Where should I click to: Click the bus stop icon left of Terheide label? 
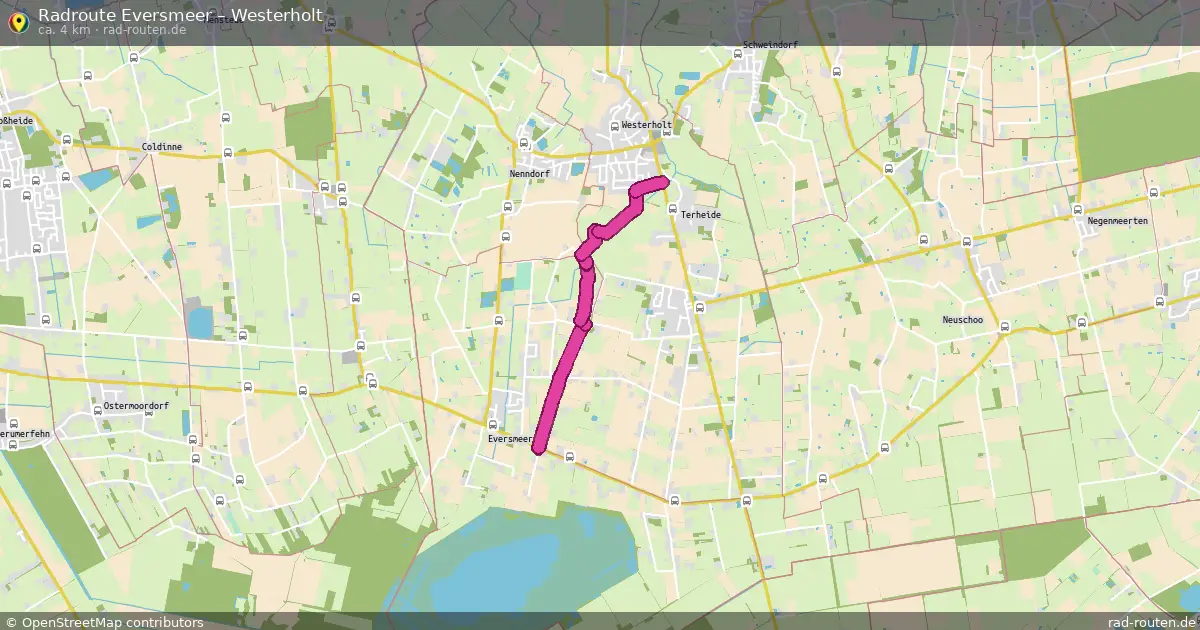672,209
